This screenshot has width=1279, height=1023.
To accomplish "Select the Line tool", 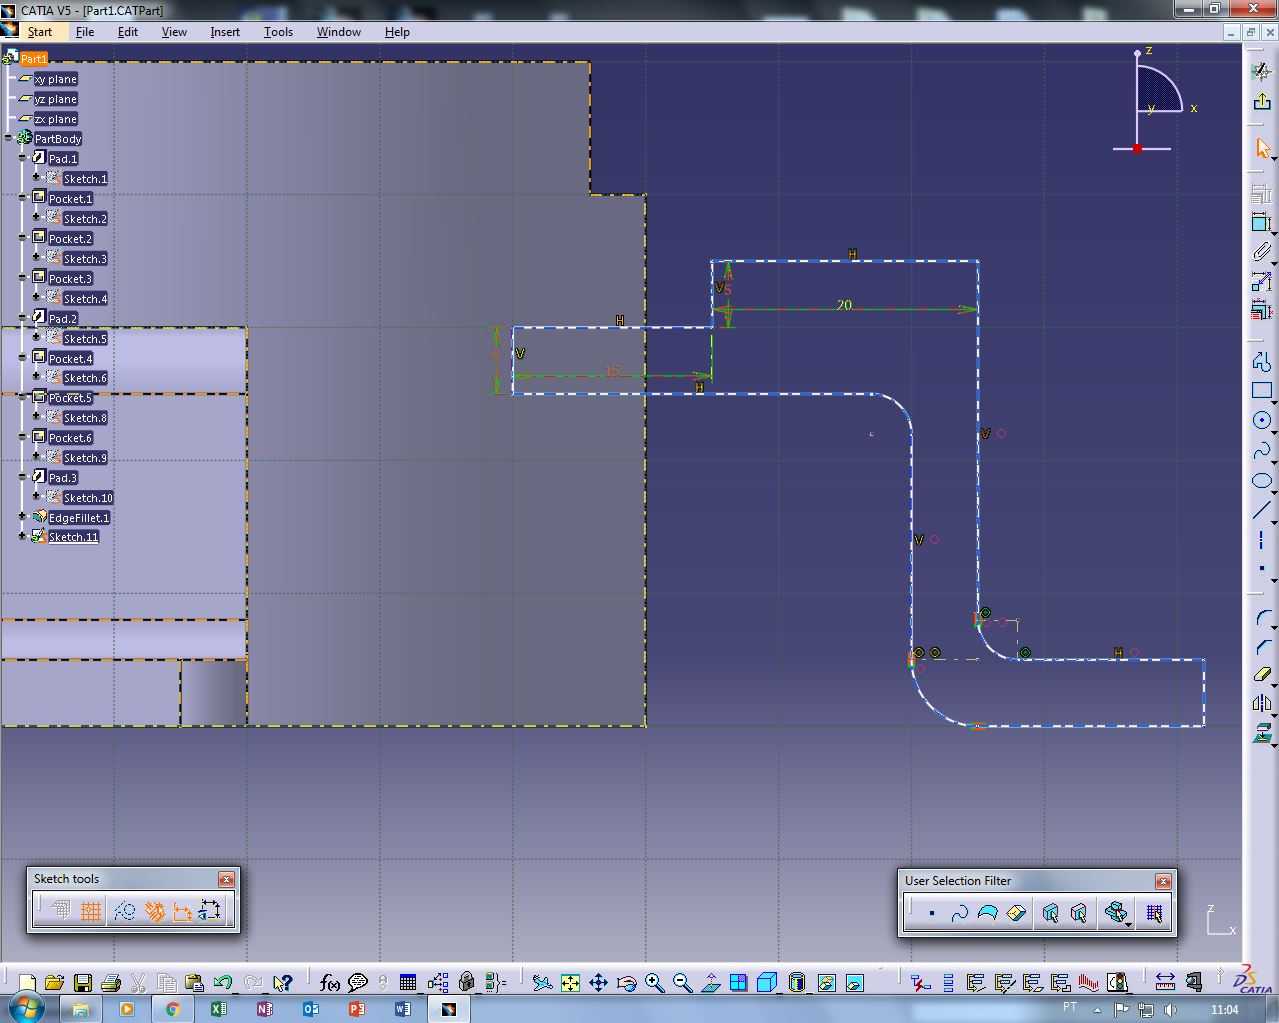I will (1262, 510).
